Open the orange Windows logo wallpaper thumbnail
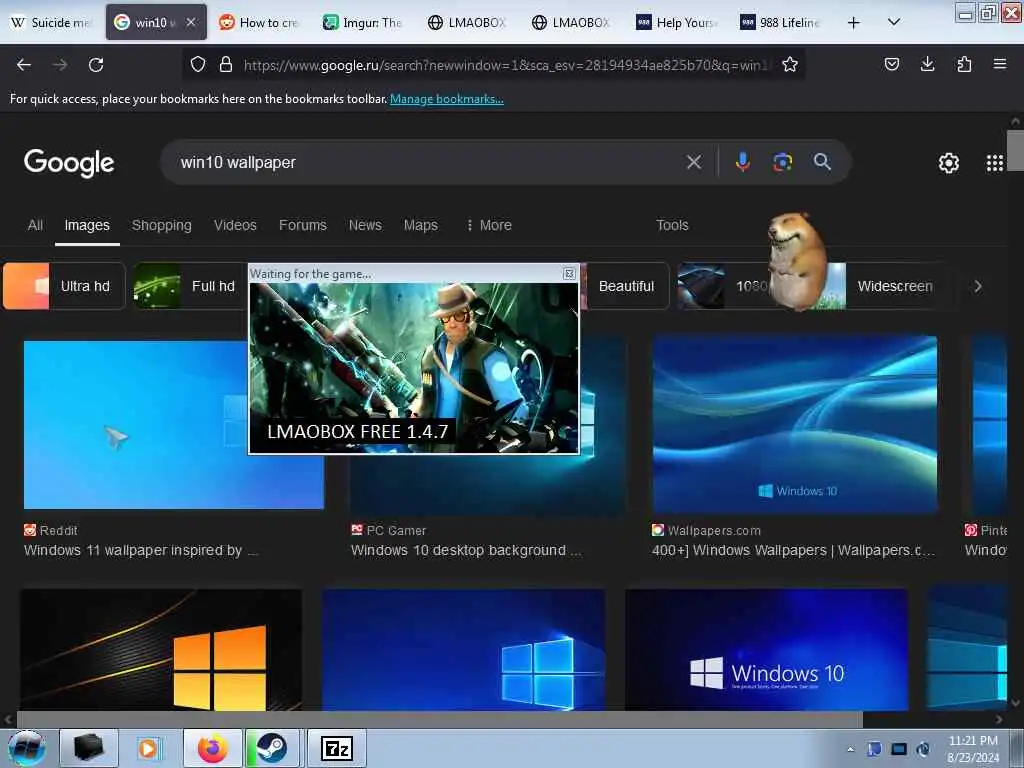The height and width of the screenshot is (768, 1024). (x=161, y=650)
